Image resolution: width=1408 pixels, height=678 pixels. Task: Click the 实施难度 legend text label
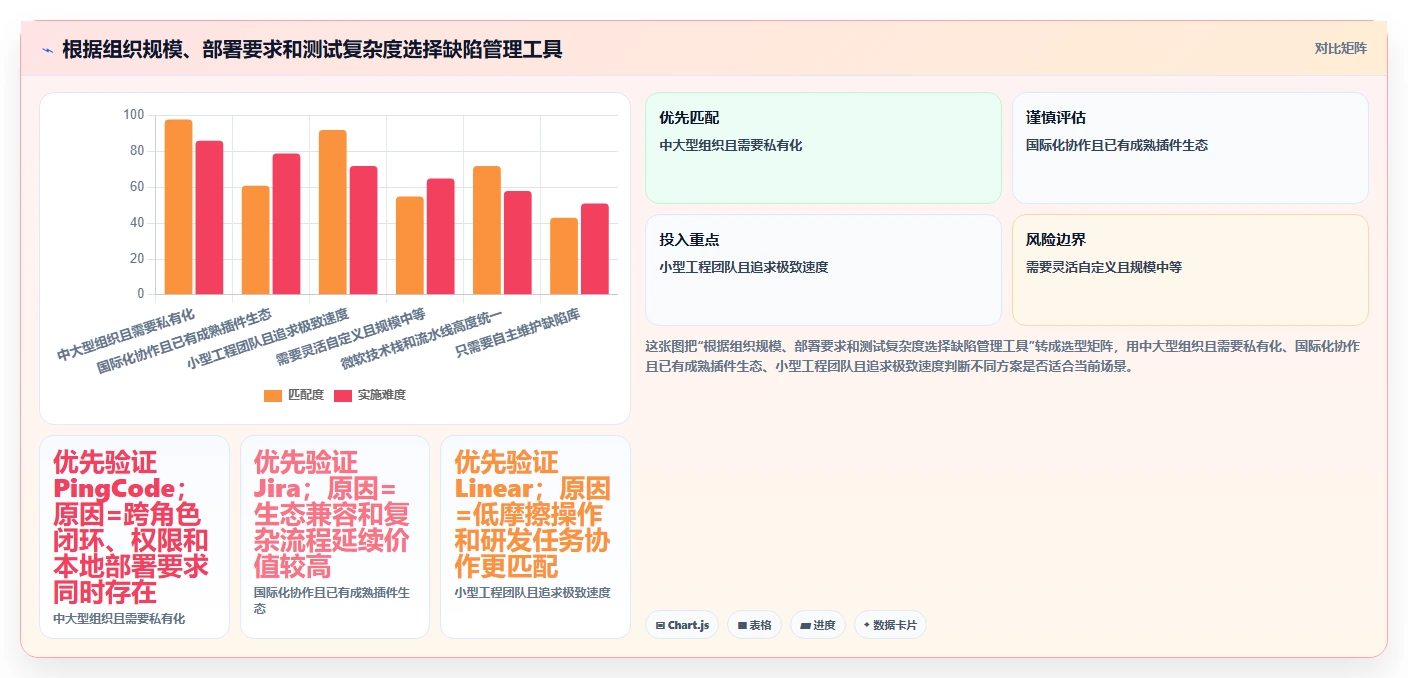point(382,396)
